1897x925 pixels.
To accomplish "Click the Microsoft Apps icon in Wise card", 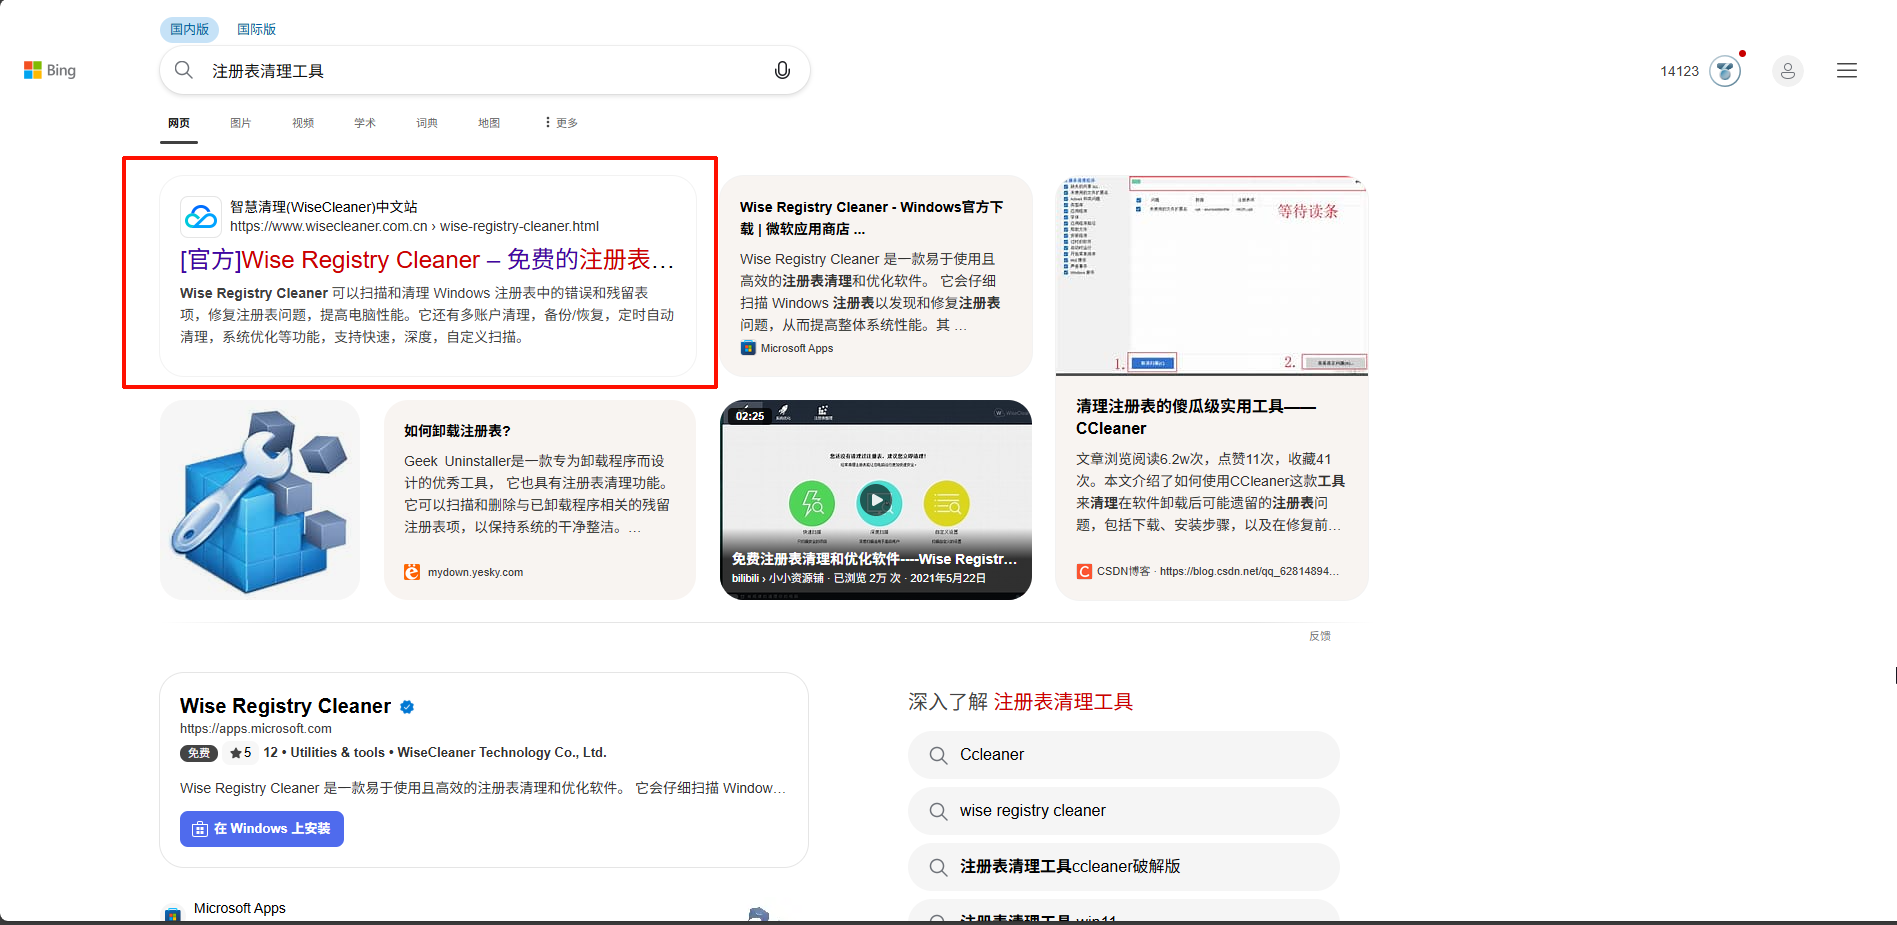I will tap(748, 348).
